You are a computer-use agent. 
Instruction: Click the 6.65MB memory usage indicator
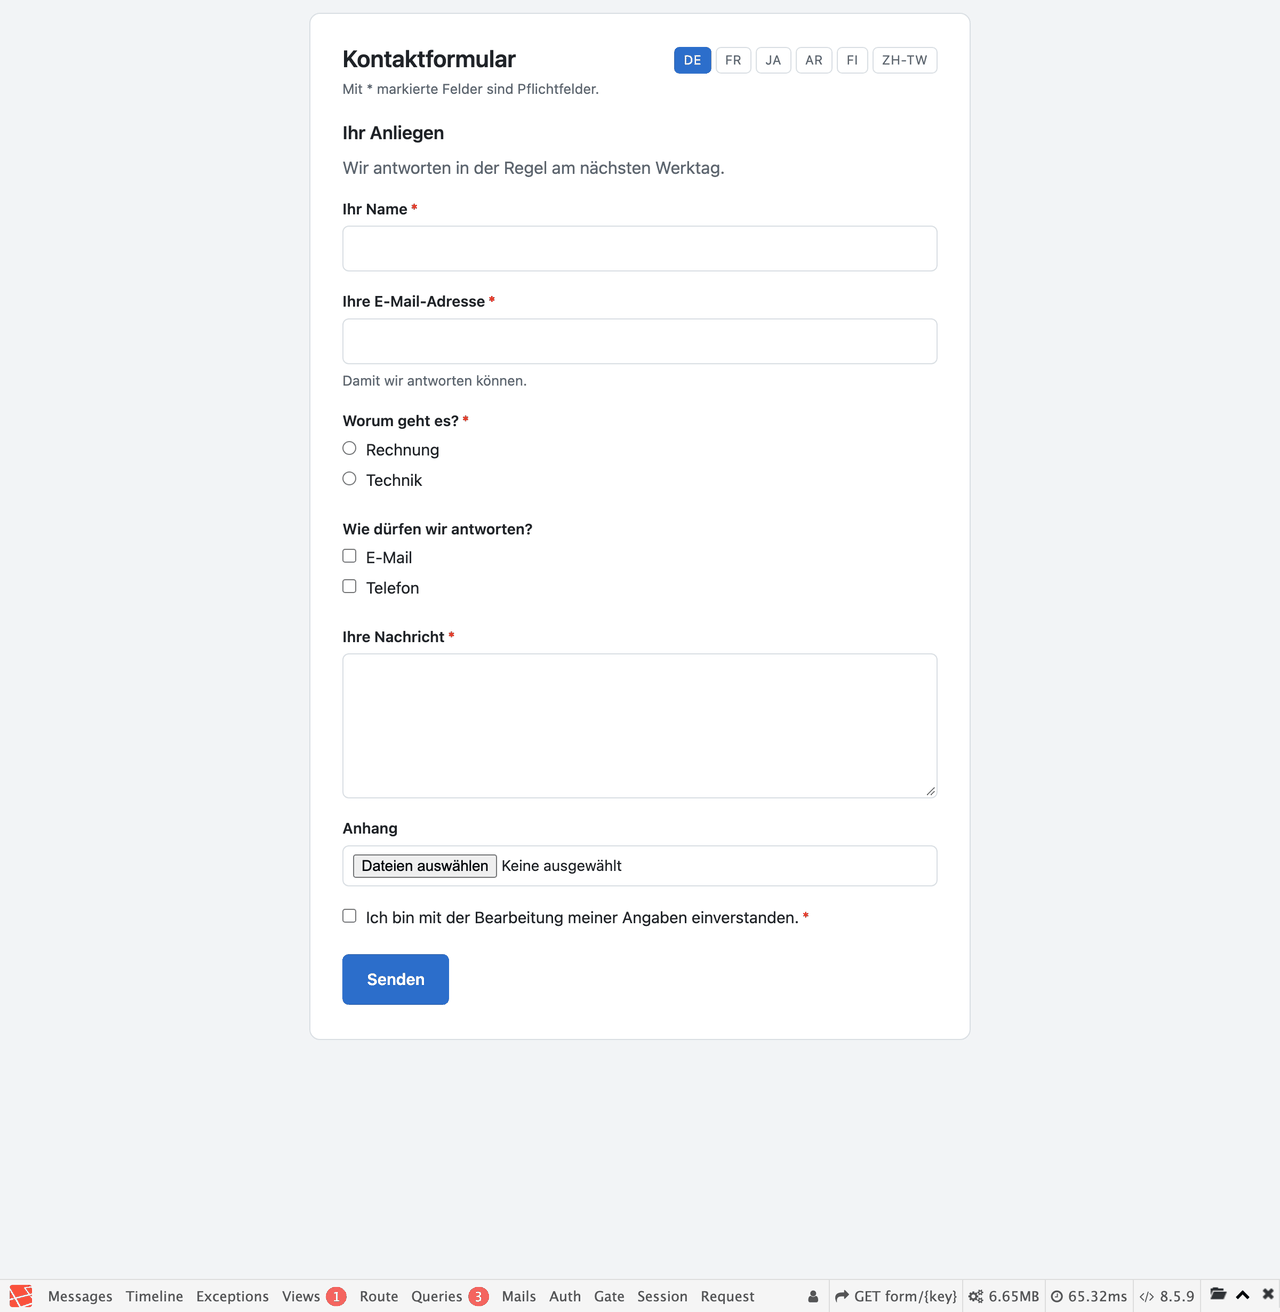(x=1003, y=1296)
